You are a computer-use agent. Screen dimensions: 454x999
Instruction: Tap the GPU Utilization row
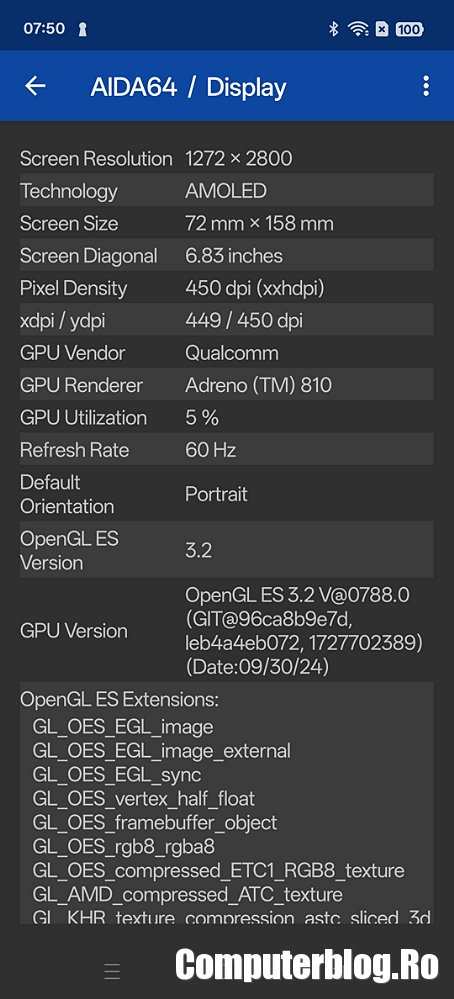click(x=227, y=417)
